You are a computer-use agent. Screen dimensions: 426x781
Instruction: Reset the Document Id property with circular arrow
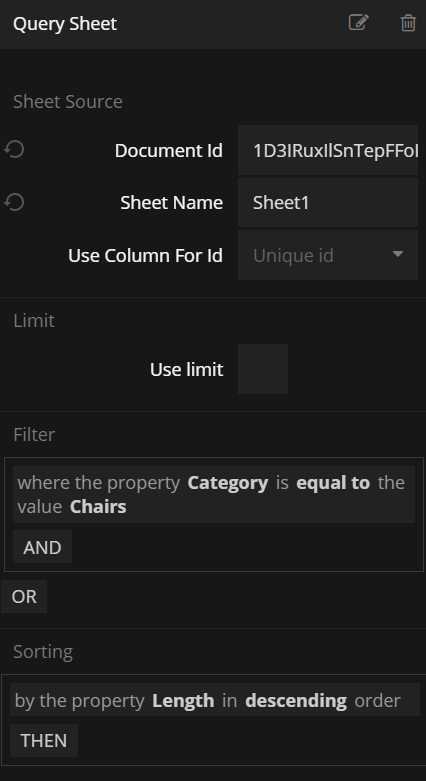click(x=14, y=149)
